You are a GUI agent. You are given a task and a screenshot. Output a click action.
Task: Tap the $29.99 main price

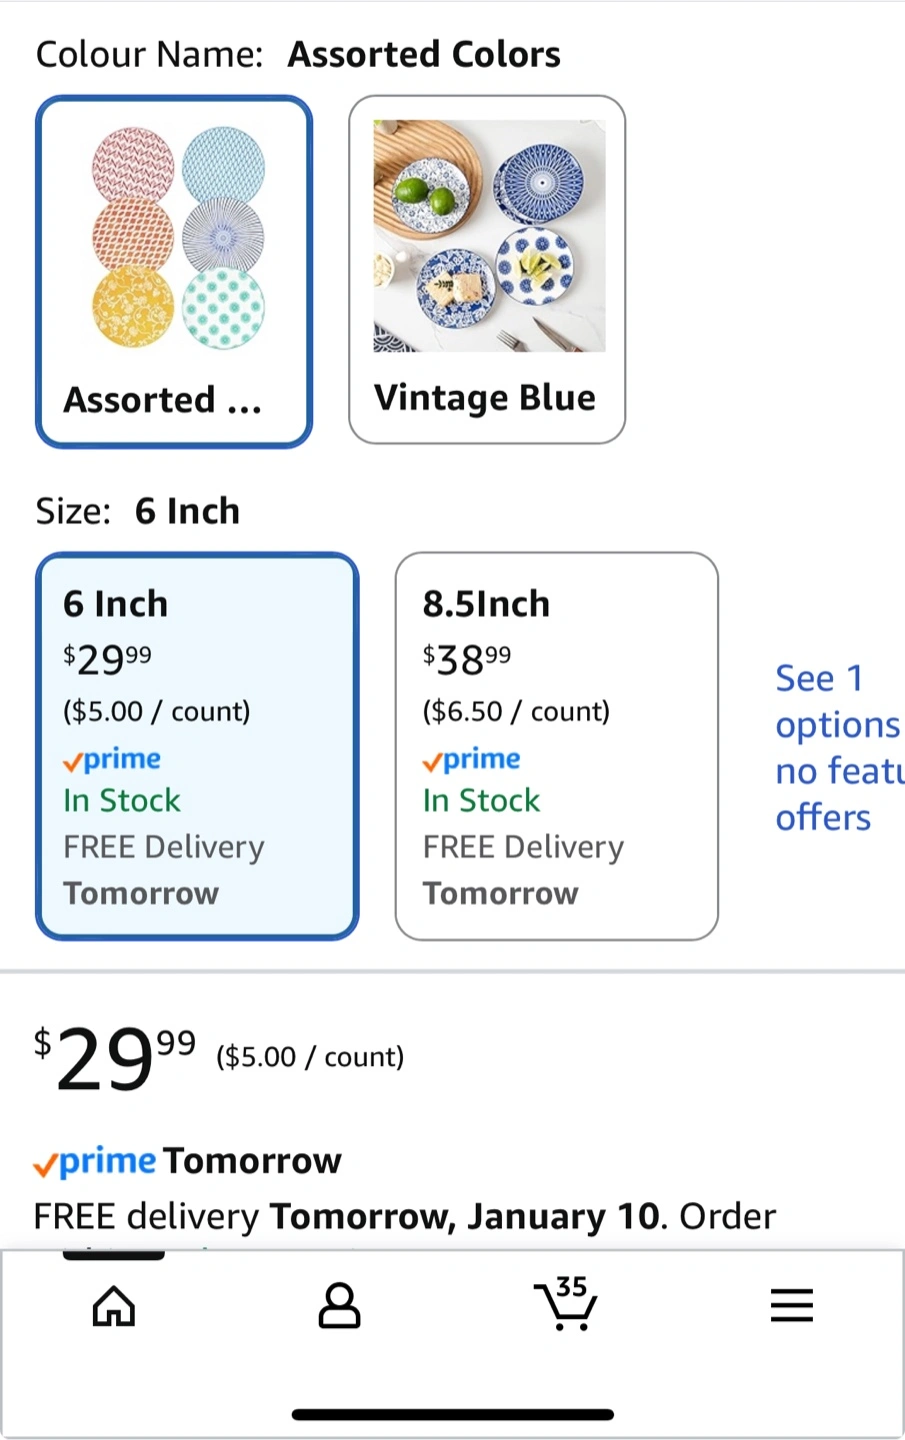click(116, 1058)
